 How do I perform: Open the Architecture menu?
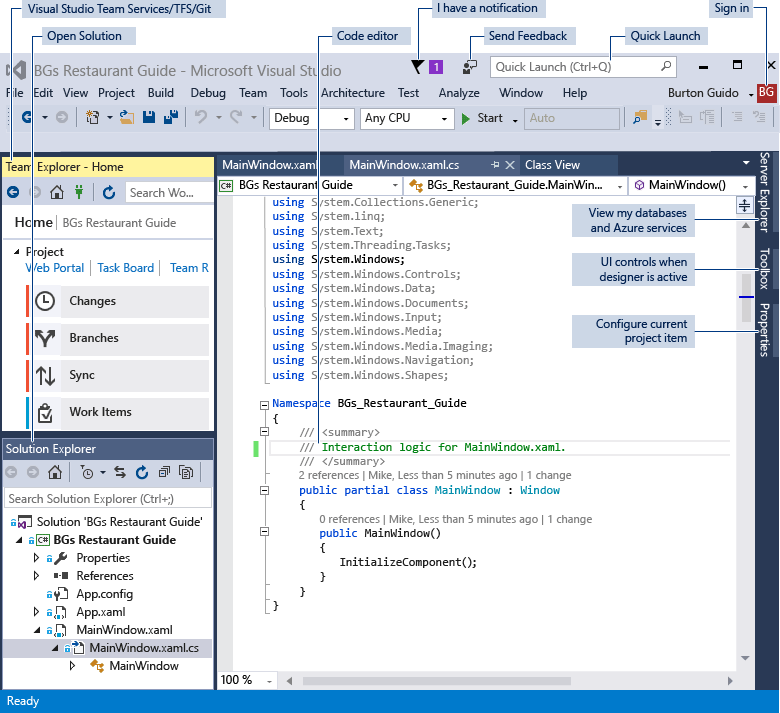tap(353, 93)
